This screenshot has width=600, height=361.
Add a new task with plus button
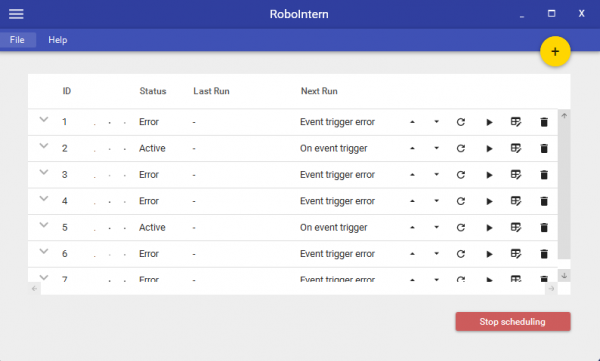pos(555,51)
